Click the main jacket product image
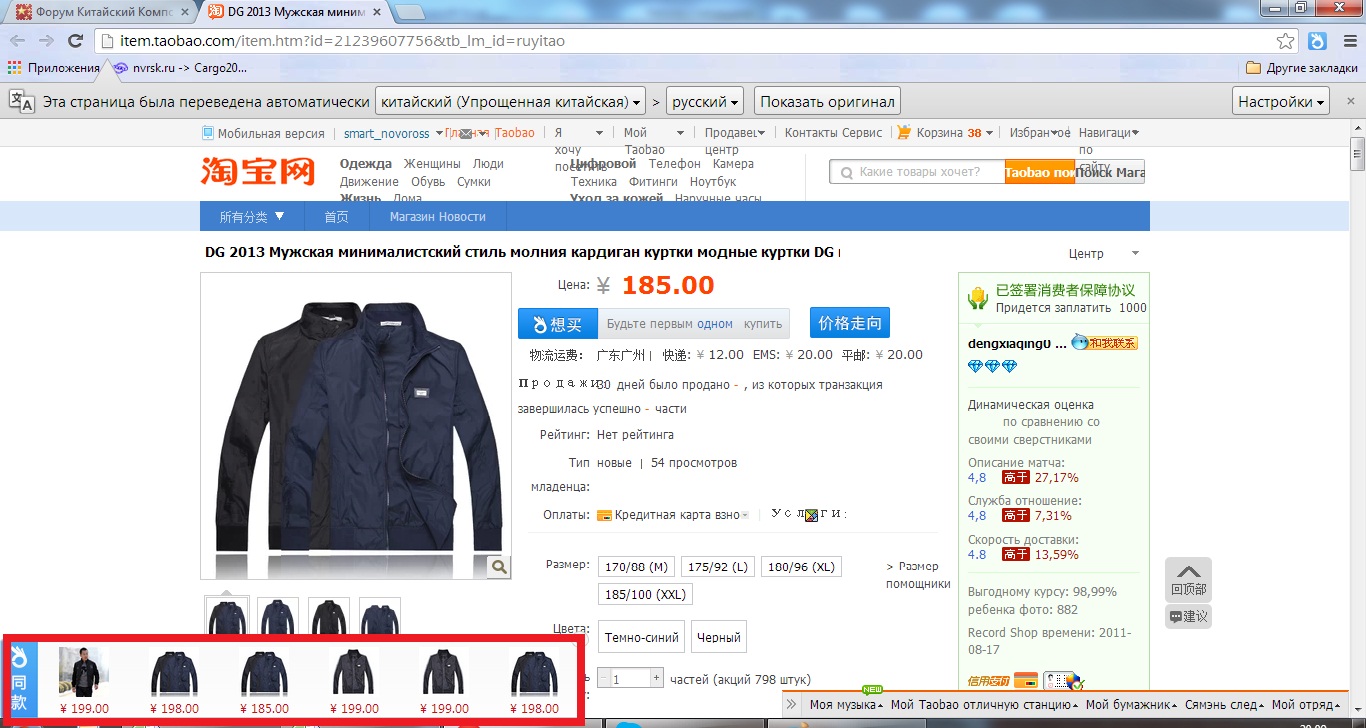Image resolution: width=1366 pixels, height=728 pixels. pos(357,426)
